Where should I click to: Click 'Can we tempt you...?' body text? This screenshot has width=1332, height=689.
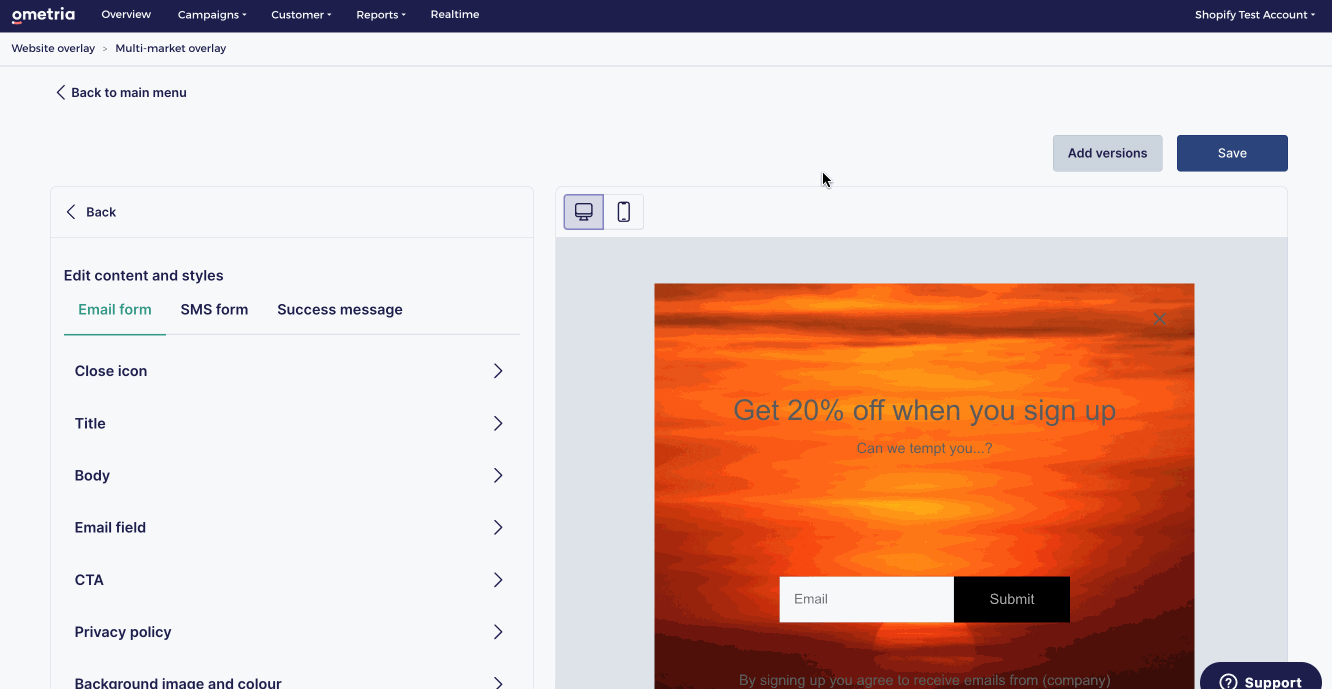[924, 448]
